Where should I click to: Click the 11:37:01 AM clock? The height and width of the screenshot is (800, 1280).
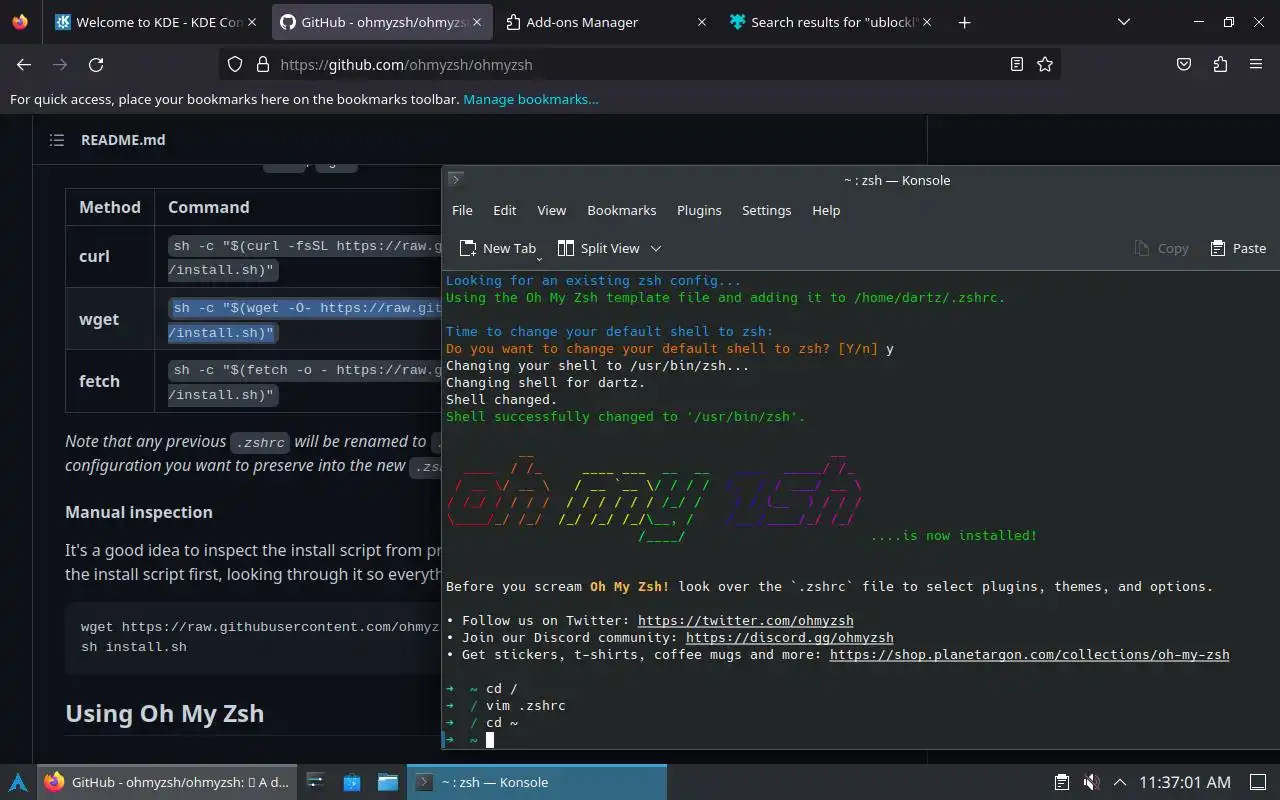coord(1185,782)
